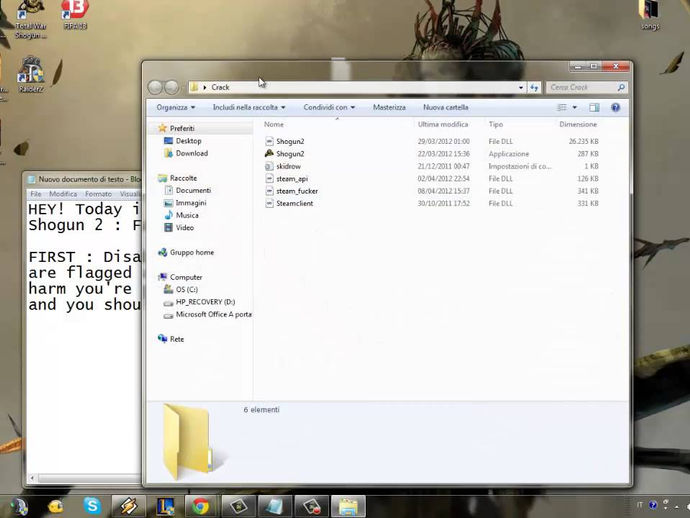Select Raccolte in navigation pane
This screenshot has width=690, height=518.
point(183,178)
